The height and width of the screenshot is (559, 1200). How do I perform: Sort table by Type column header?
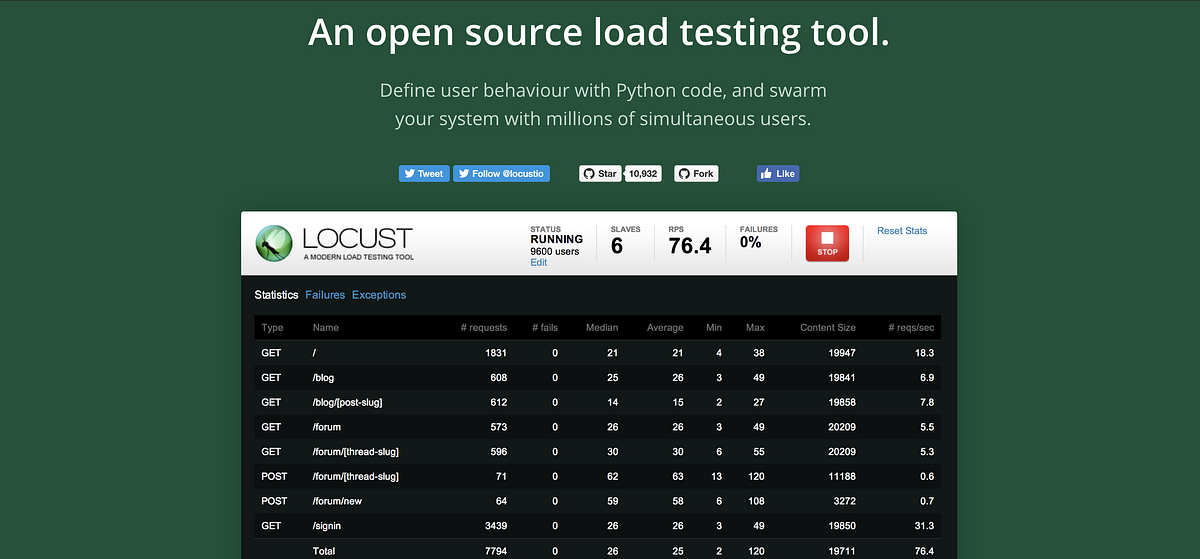[x=272, y=328]
